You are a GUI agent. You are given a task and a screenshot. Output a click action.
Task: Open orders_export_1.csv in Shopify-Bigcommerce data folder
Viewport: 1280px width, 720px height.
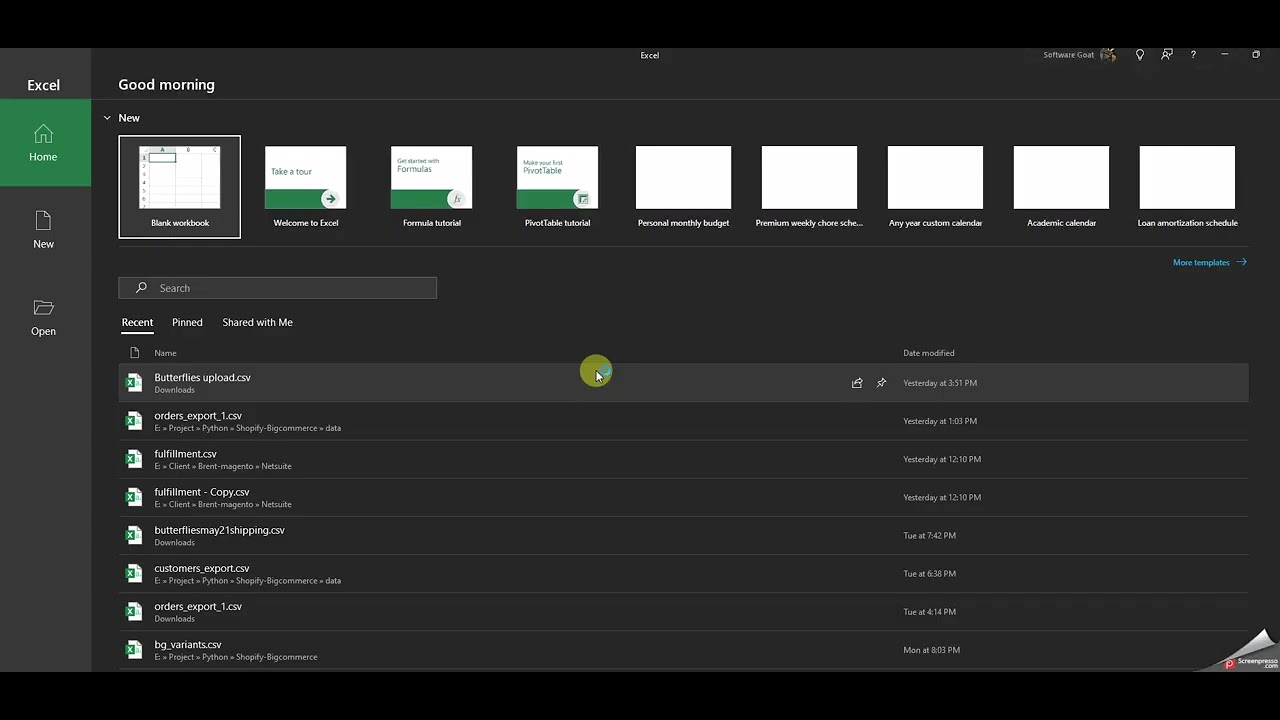683,421
